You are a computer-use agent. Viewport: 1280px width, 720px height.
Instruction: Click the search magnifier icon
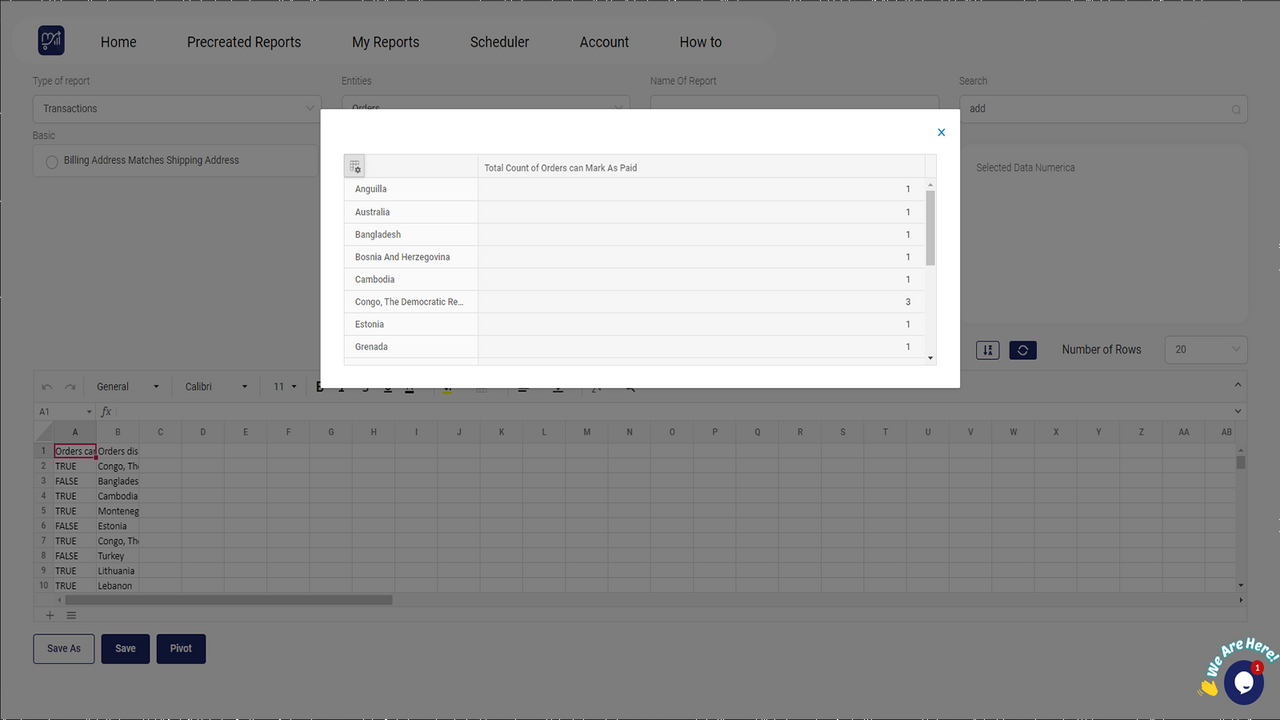tap(1236, 110)
